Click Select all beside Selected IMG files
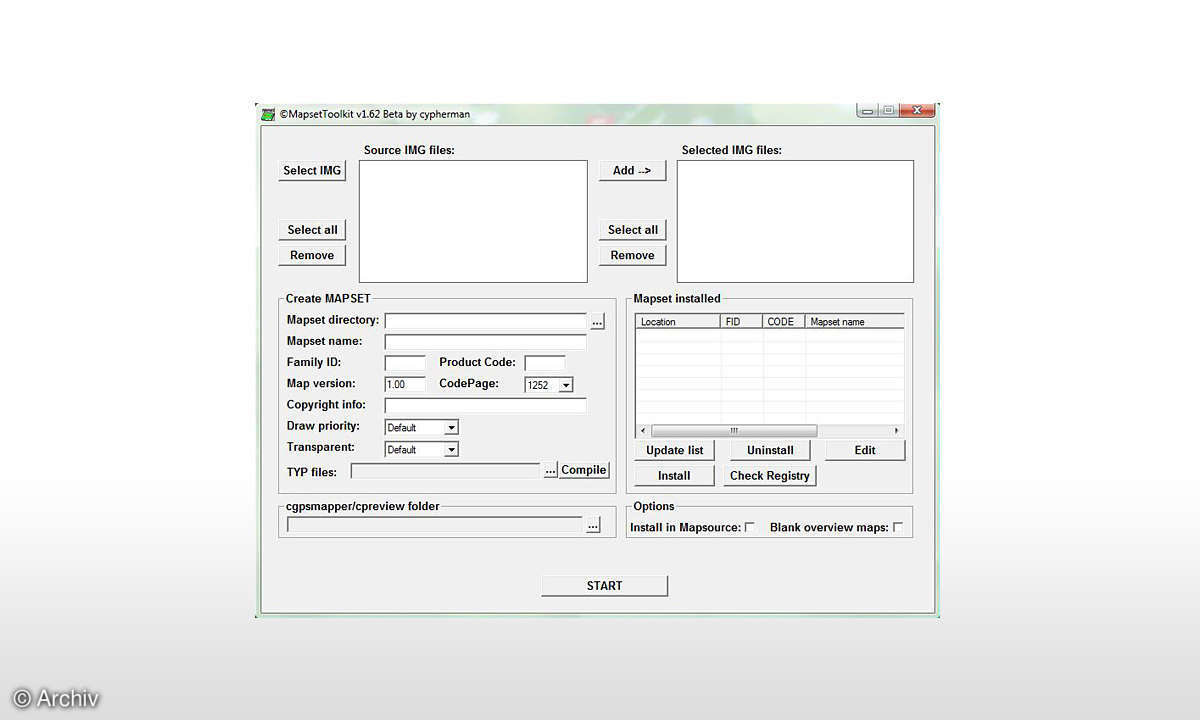This screenshot has height=720, width=1200. pyautogui.click(x=632, y=230)
